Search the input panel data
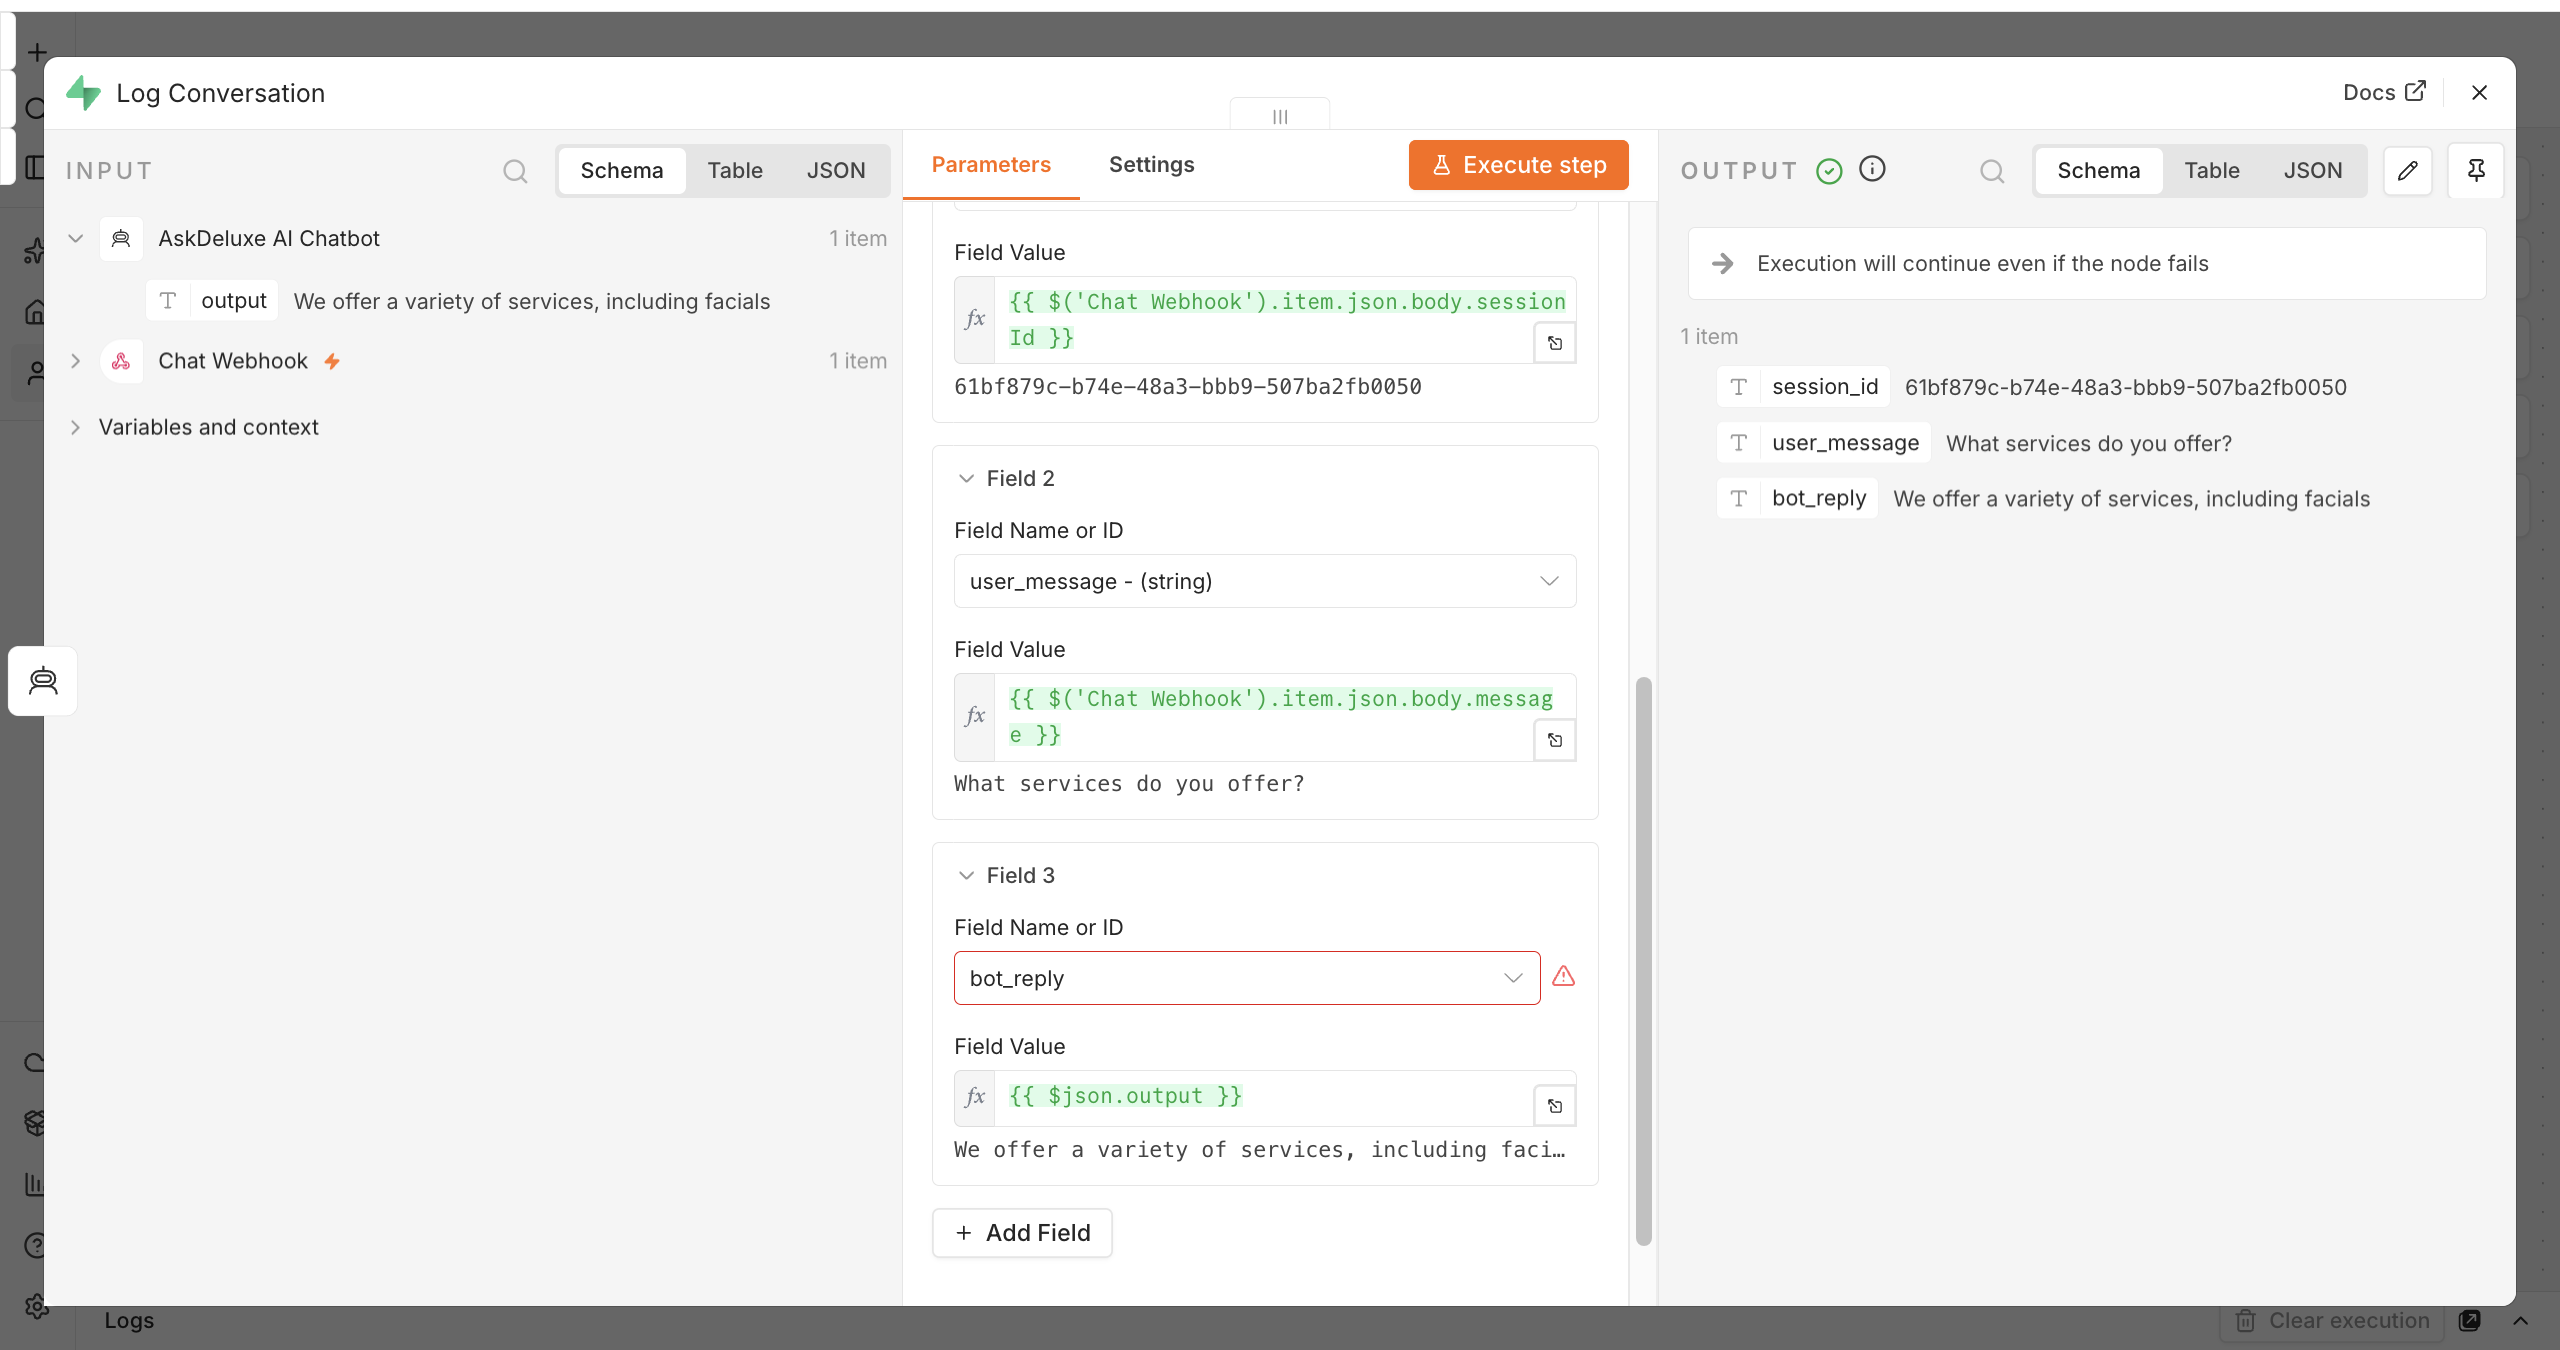The image size is (2560, 1350). [515, 171]
